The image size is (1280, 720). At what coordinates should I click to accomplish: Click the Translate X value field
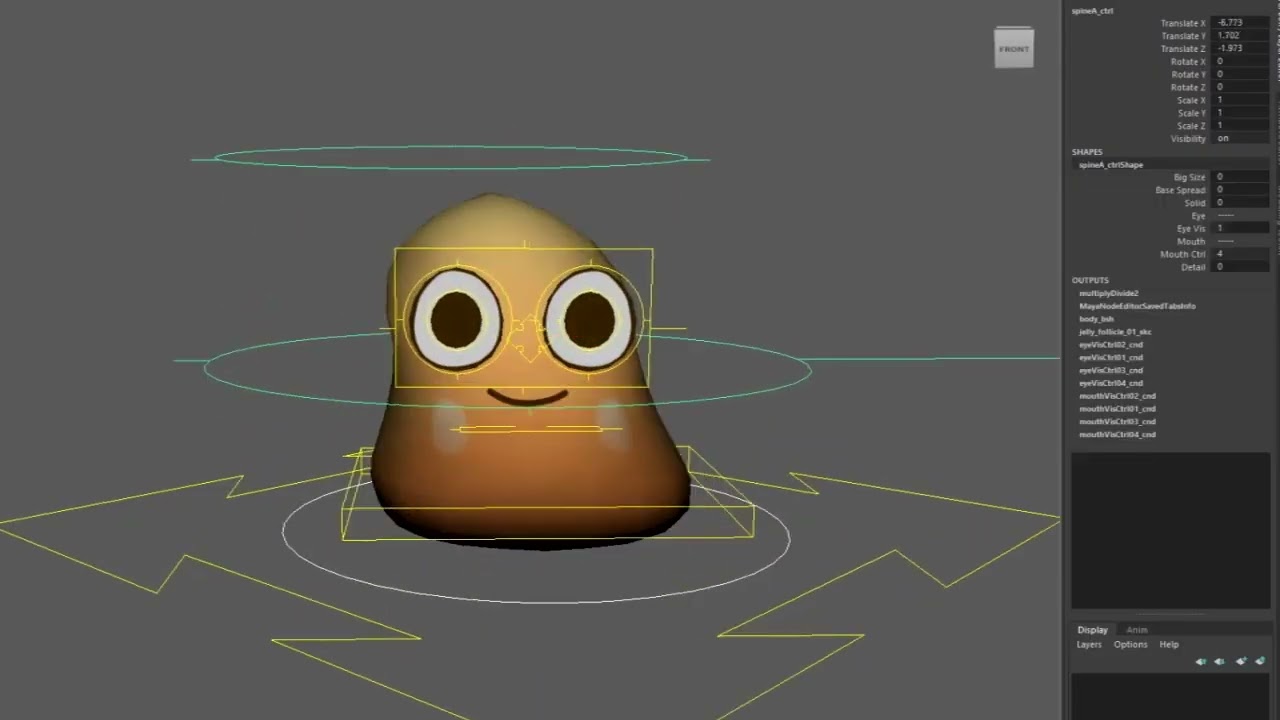point(1240,23)
